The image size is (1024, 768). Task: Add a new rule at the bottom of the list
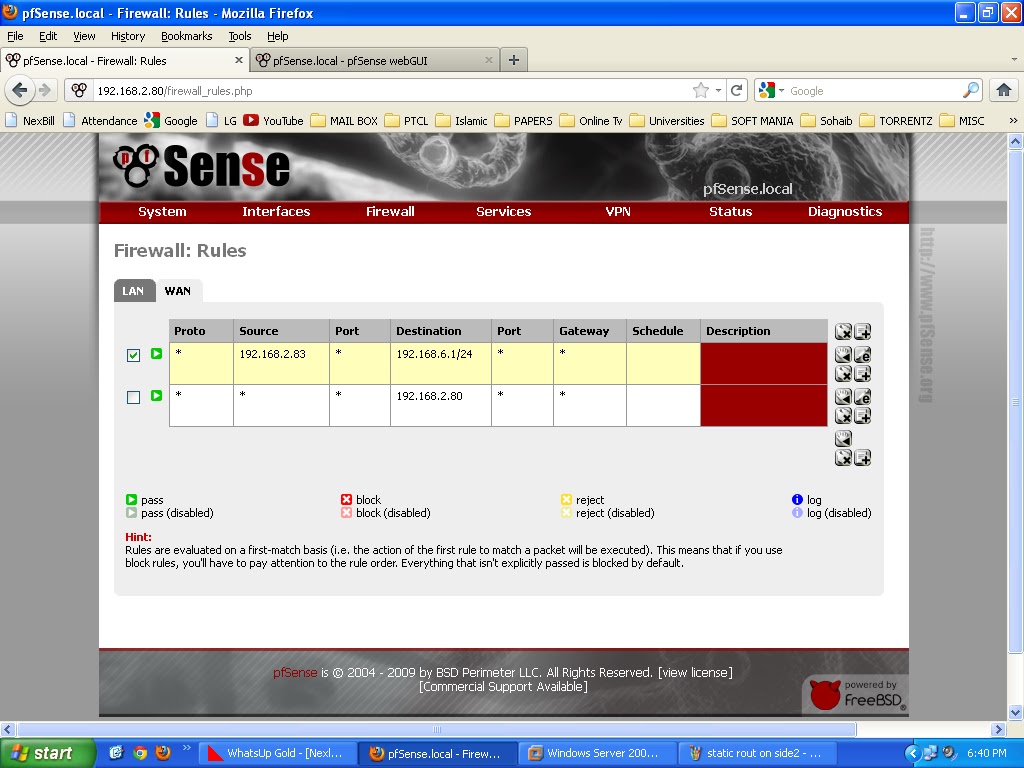click(862, 457)
